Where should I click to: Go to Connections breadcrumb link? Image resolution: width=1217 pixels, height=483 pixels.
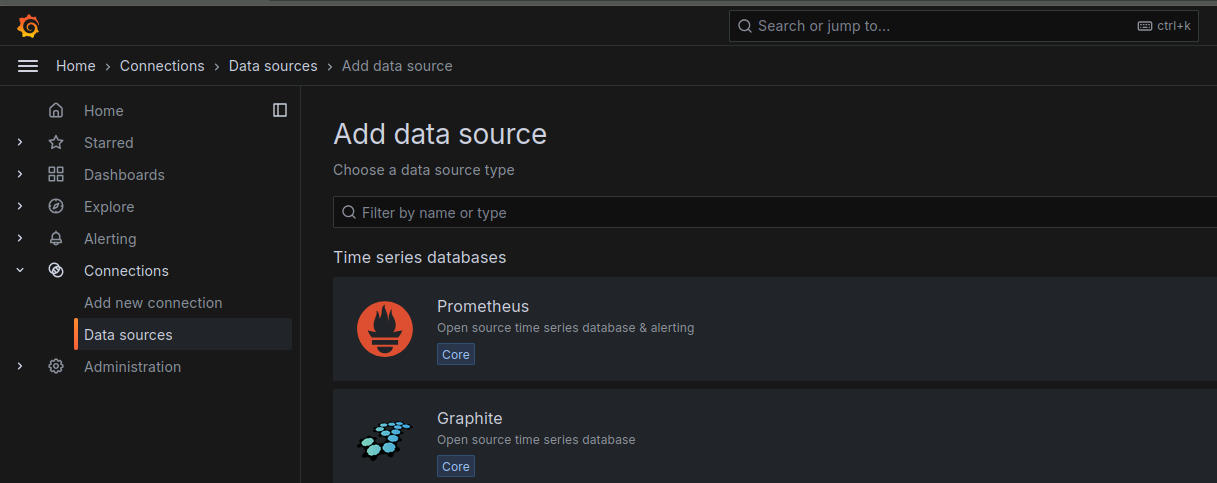pos(162,66)
